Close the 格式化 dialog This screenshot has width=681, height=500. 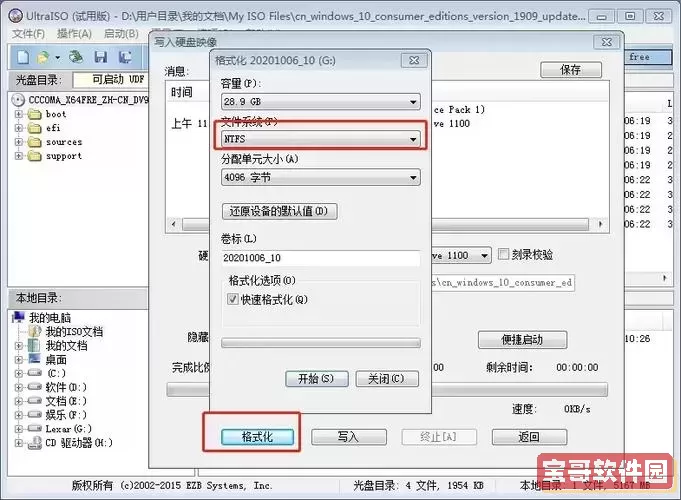click(x=414, y=60)
